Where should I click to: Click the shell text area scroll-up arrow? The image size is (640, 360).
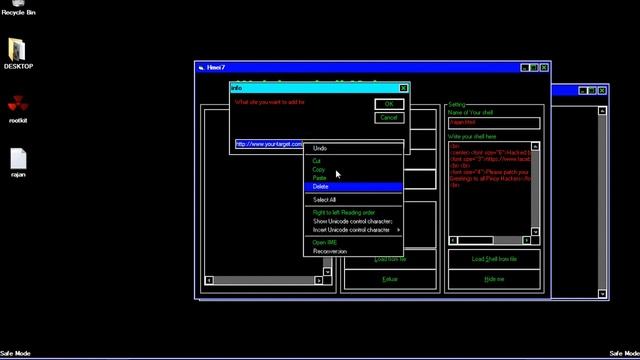[x=535, y=147]
